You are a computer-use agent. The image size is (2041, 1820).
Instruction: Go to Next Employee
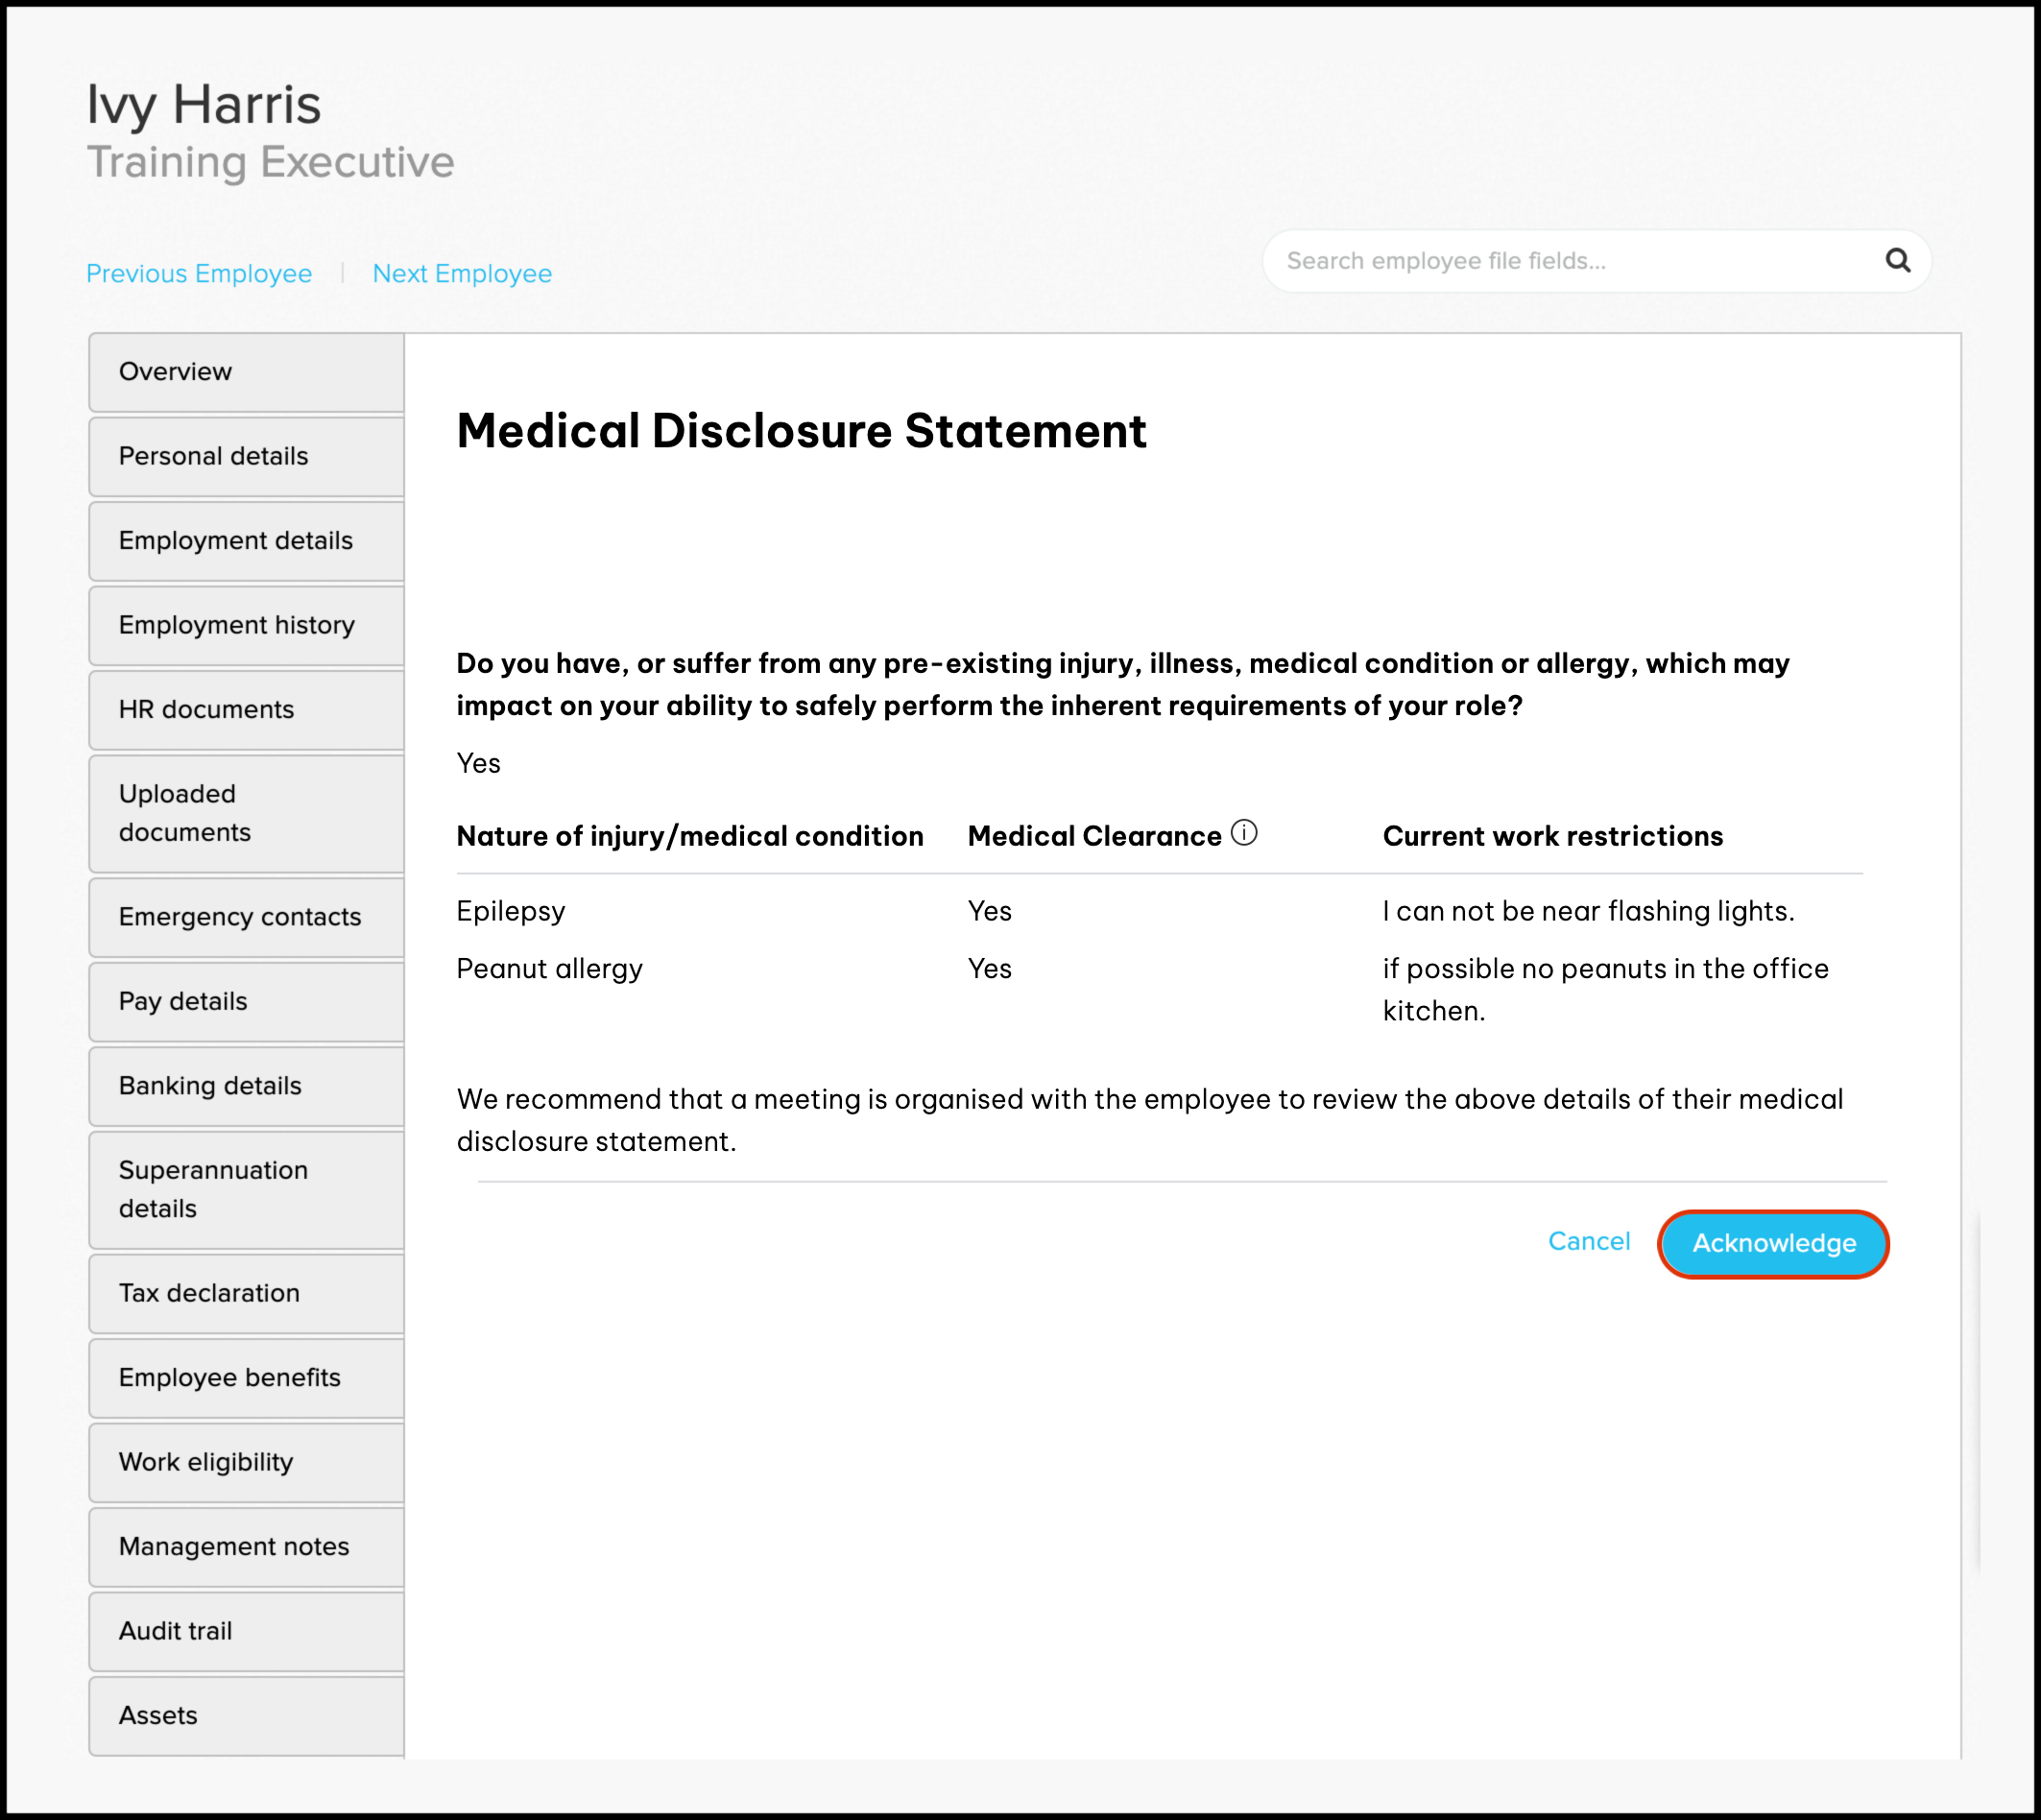coord(462,274)
